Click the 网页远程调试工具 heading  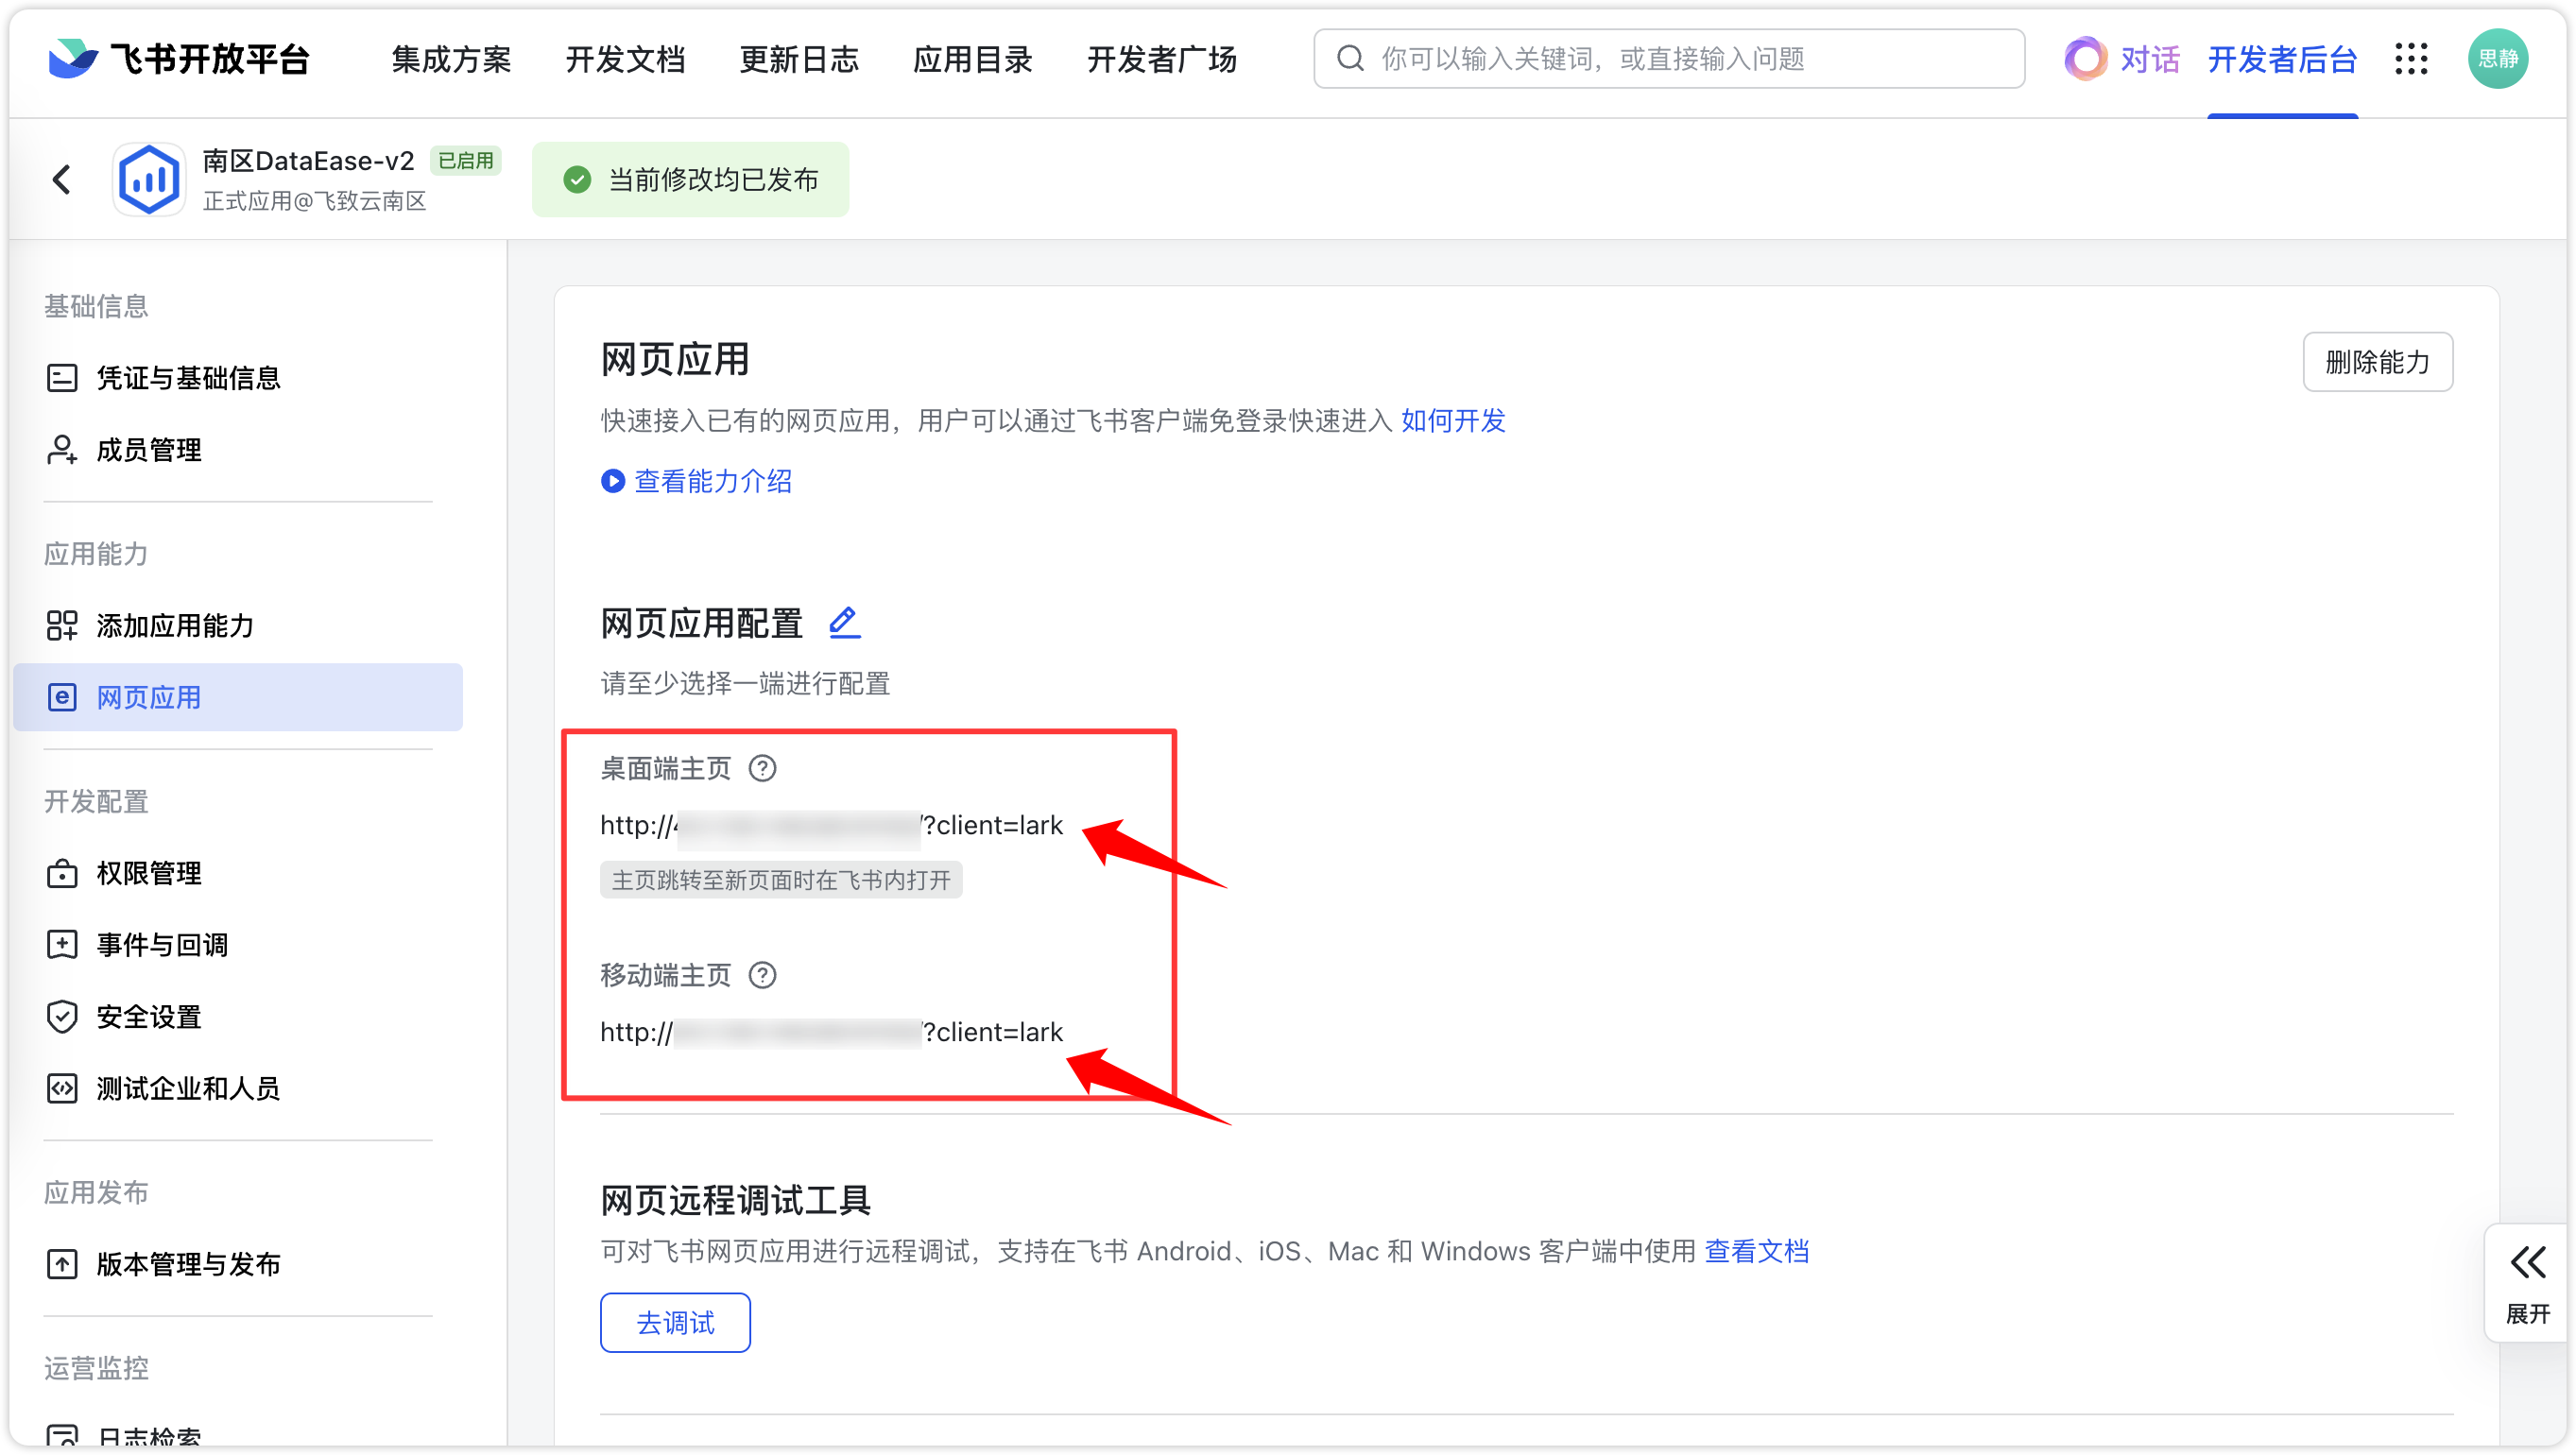click(x=735, y=1200)
